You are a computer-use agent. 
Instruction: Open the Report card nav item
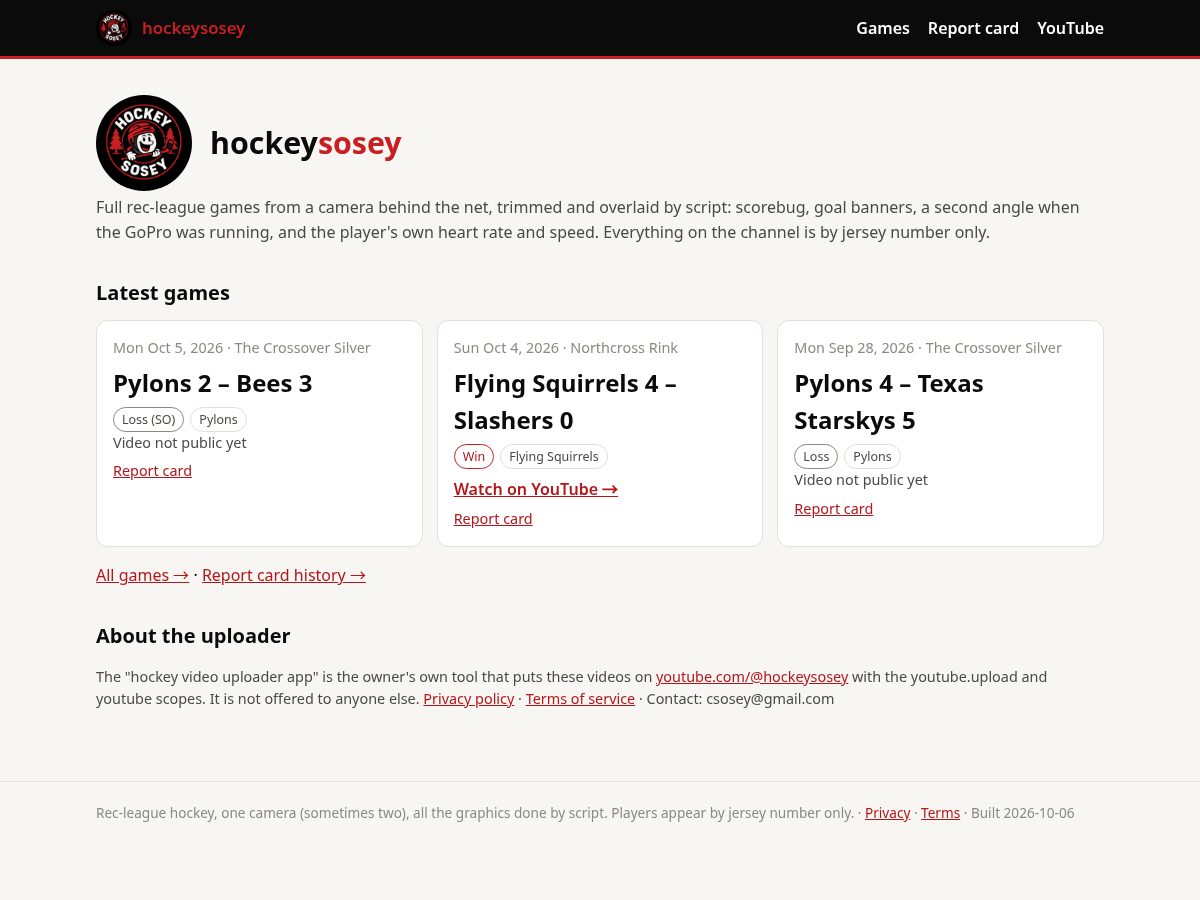973,28
